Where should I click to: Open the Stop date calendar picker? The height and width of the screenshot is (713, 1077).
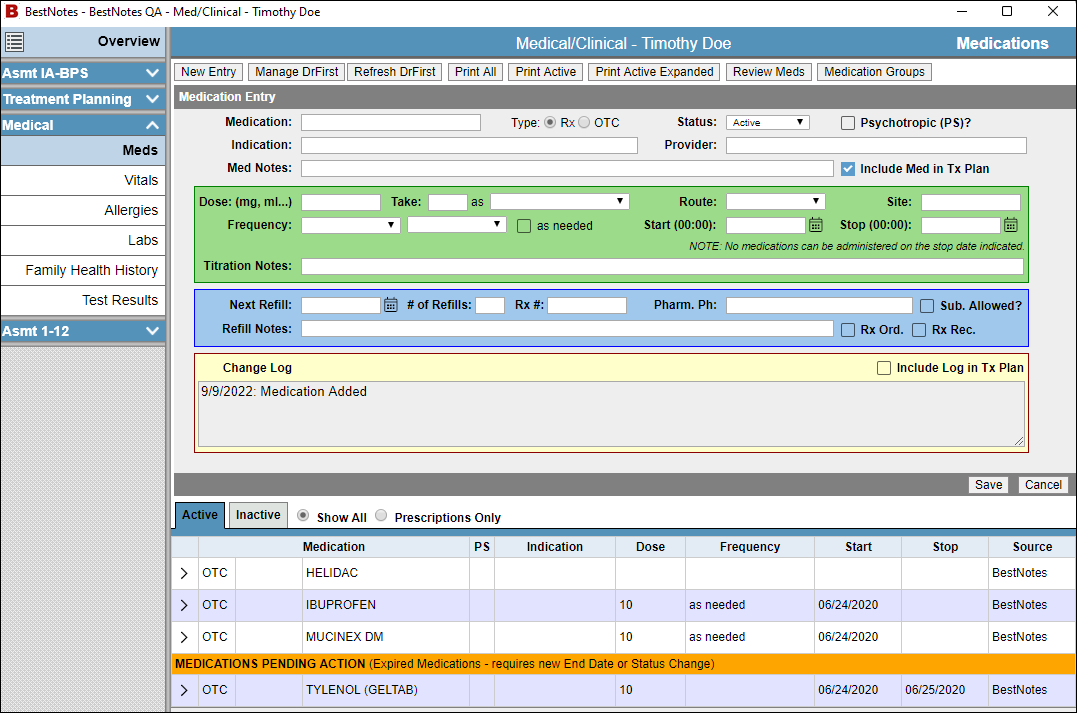coord(1010,225)
